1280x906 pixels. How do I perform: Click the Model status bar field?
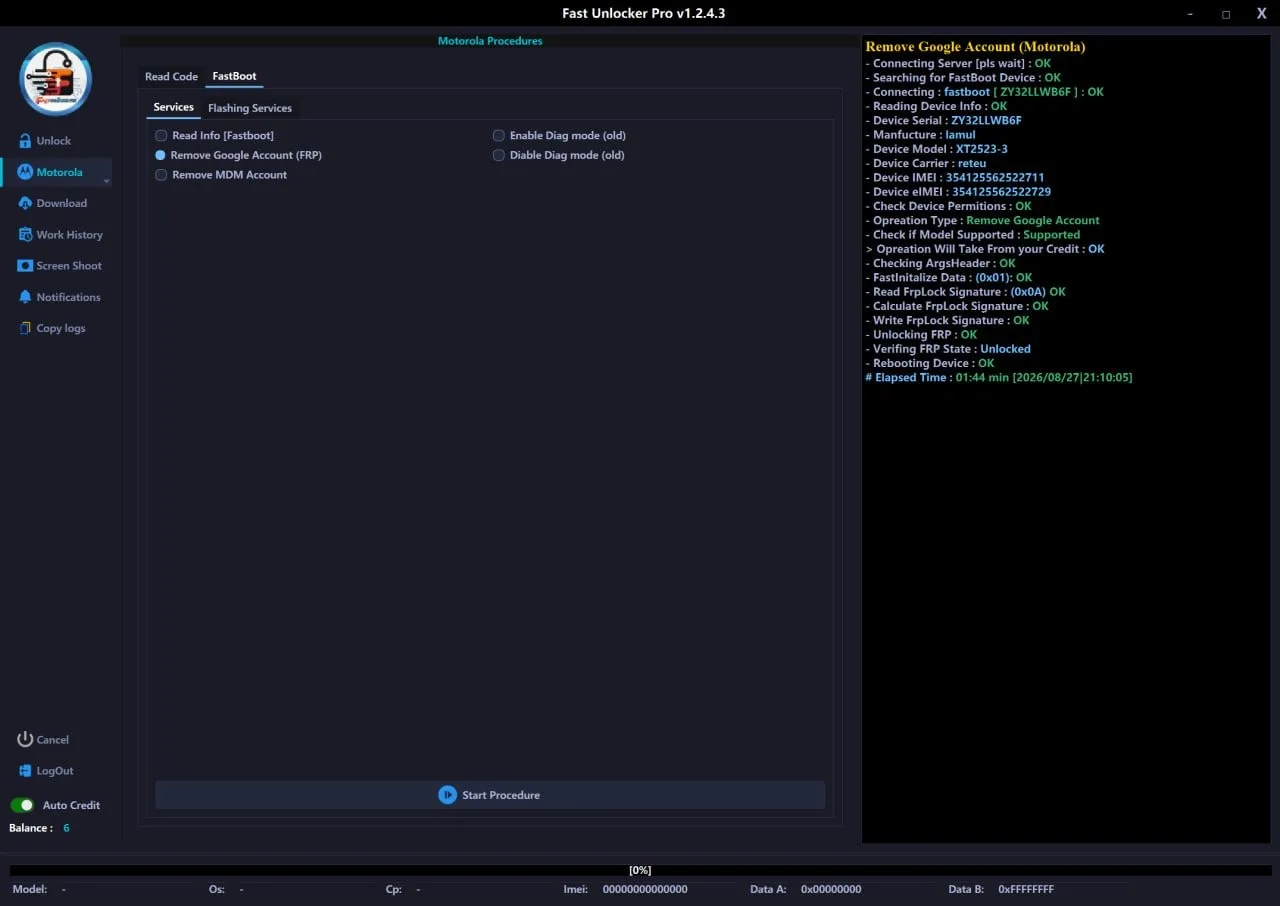pos(39,889)
